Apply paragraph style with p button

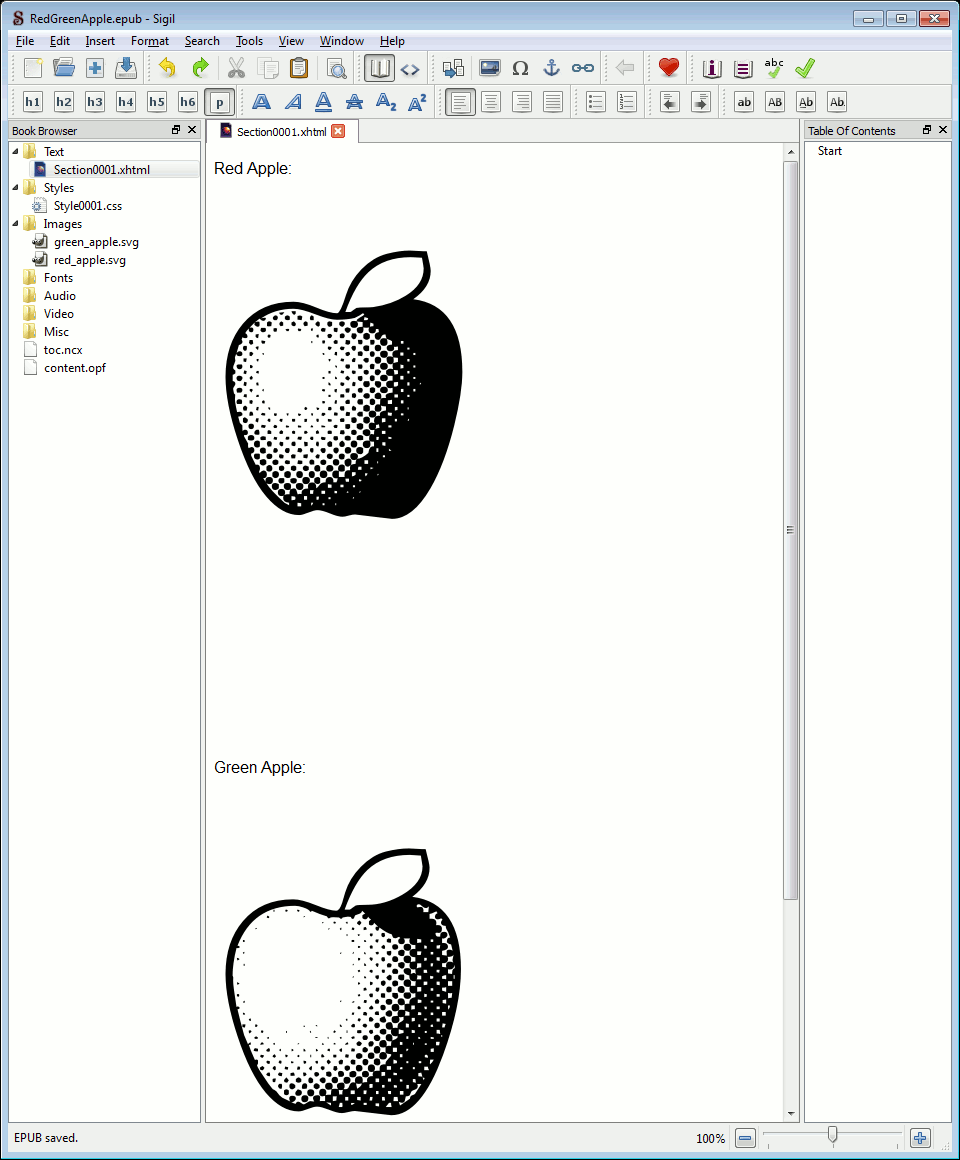click(x=220, y=102)
